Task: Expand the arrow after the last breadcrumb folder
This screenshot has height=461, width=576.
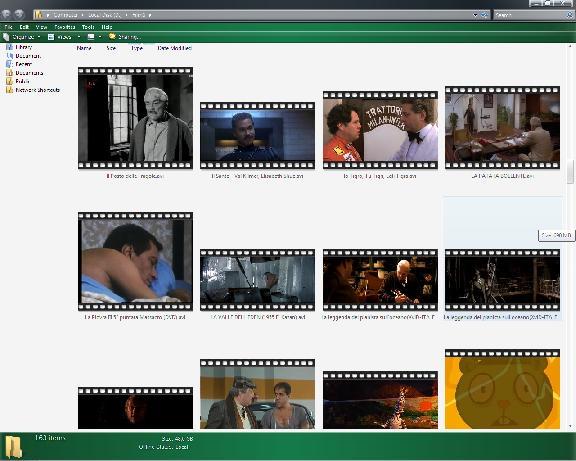Action: tap(150, 15)
